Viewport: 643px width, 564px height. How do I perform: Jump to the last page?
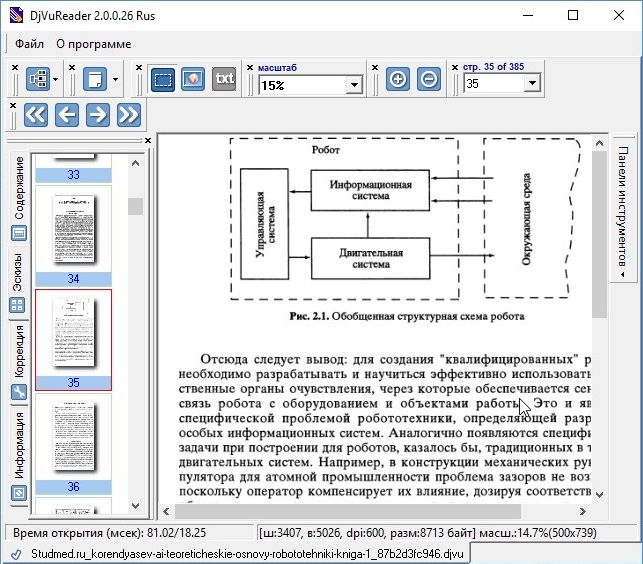pyautogui.click(x=129, y=114)
